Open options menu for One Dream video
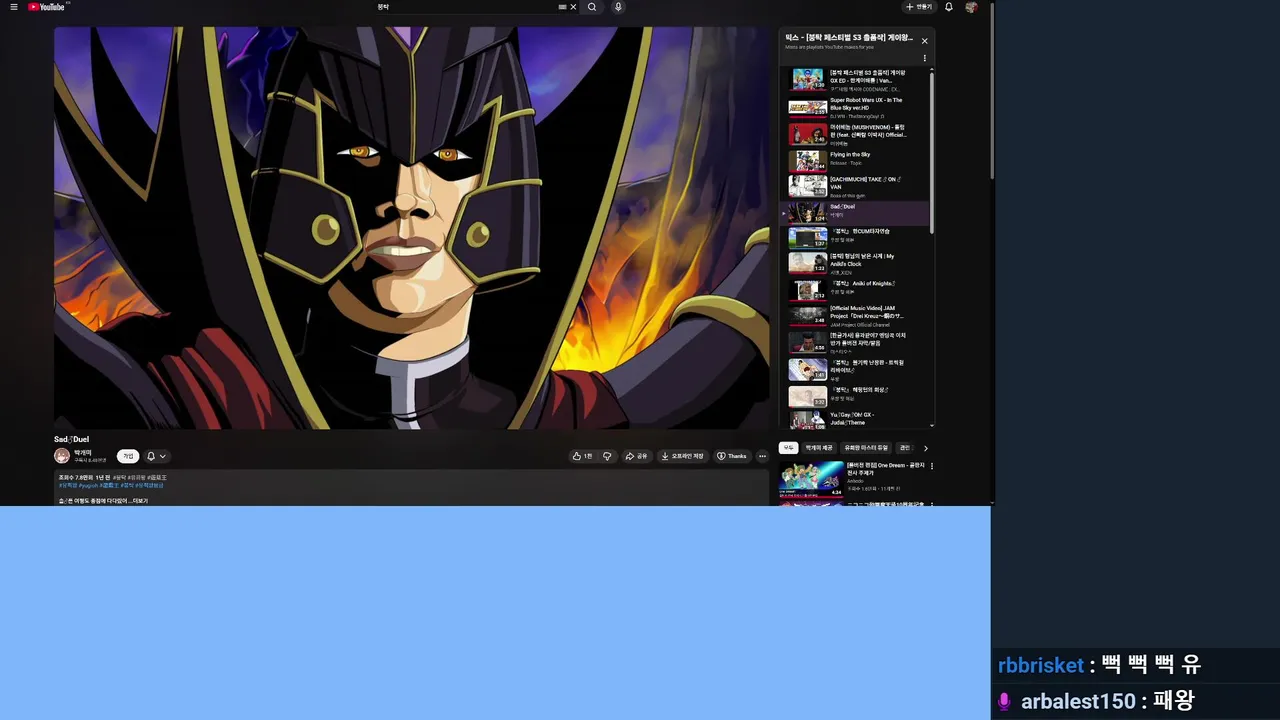Viewport: 1280px width, 720px height. point(932,466)
